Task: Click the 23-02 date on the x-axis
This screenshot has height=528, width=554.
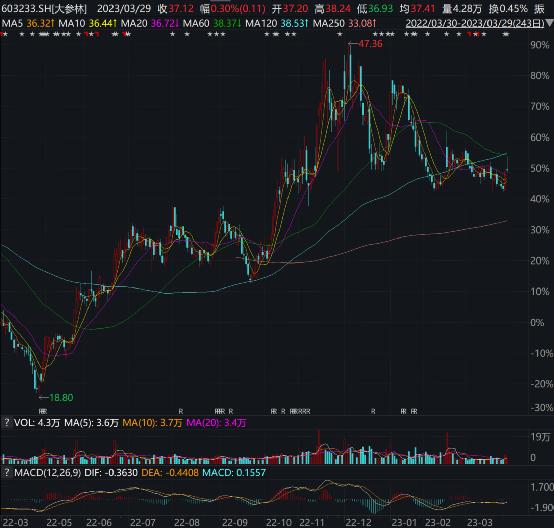Action: [437, 523]
